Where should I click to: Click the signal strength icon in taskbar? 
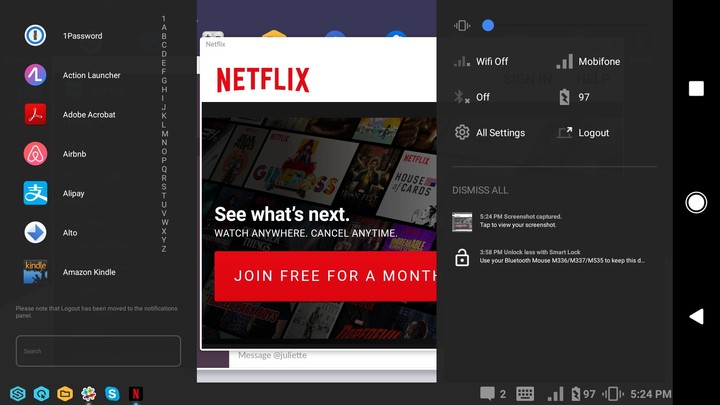point(555,394)
